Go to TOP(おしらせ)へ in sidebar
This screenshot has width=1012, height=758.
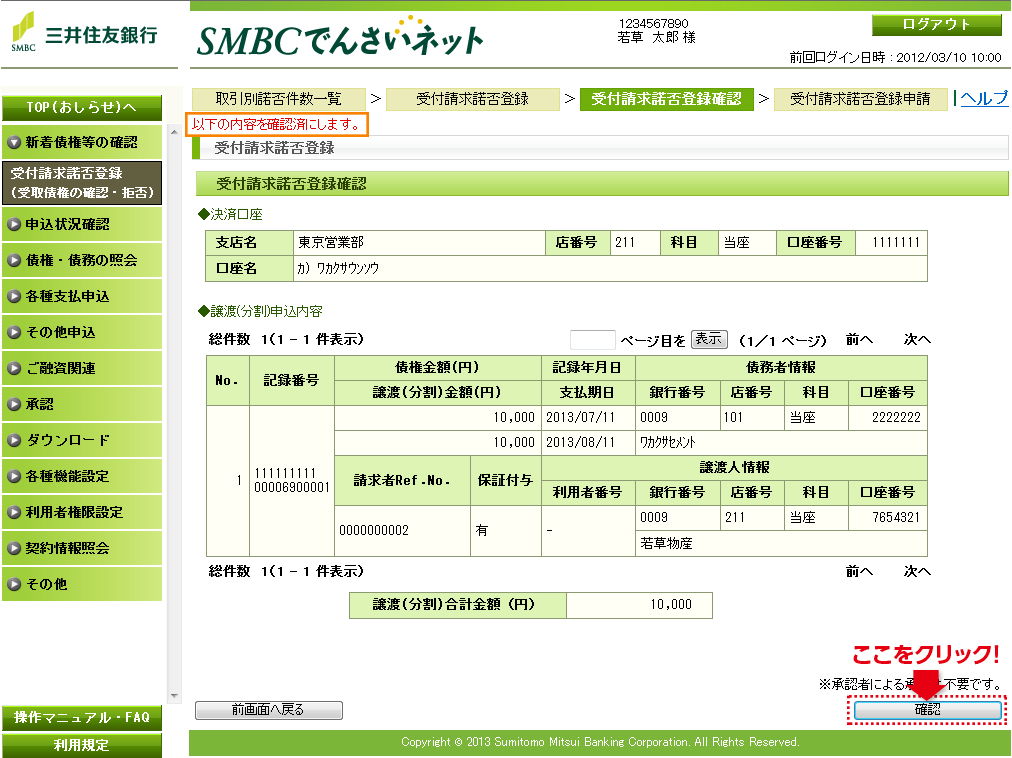tap(82, 107)
